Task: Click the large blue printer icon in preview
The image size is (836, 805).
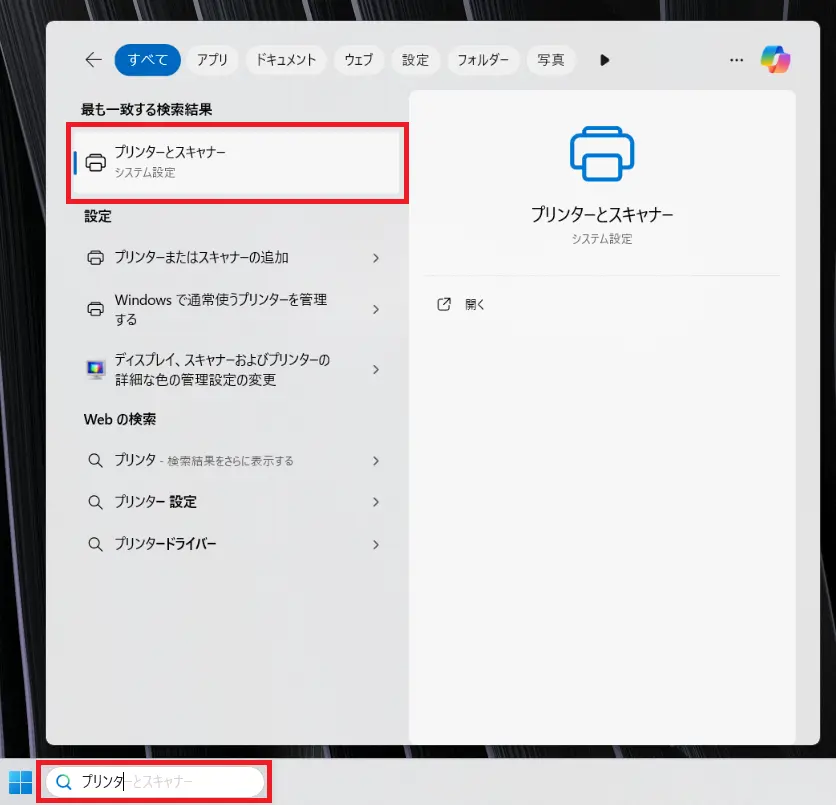Action: click(x=602, y=153)
